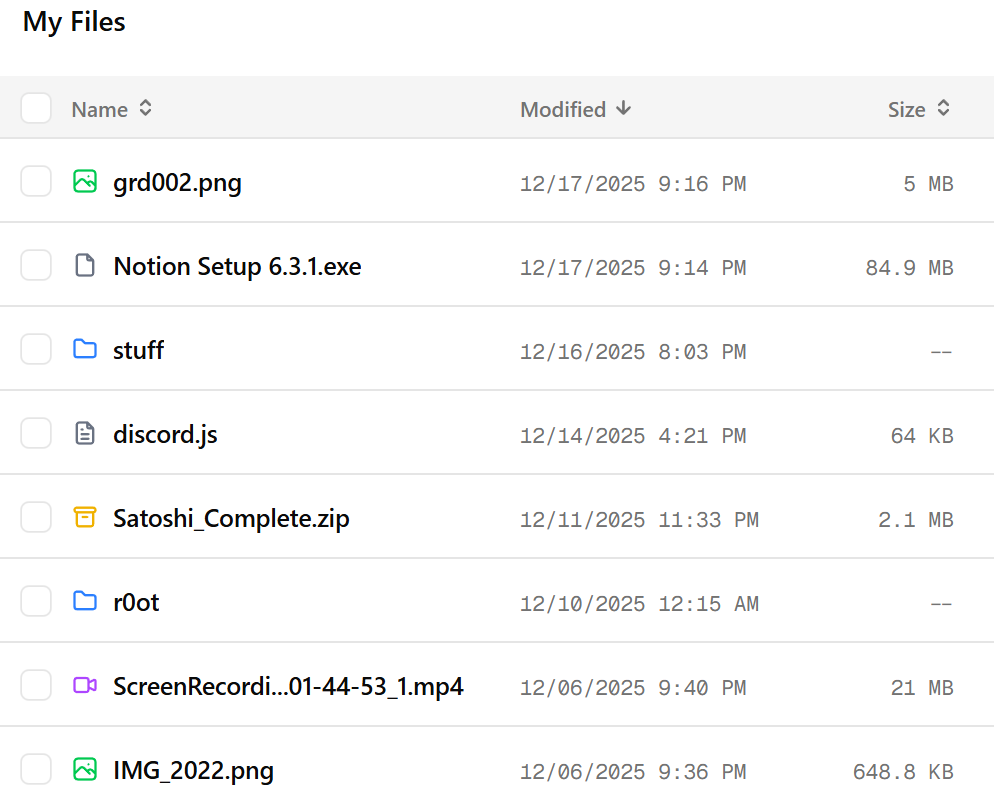Viewport: 994px width, 803px height.
Task: Toggle the select-all checkbox in header
Action: (36, 109)
